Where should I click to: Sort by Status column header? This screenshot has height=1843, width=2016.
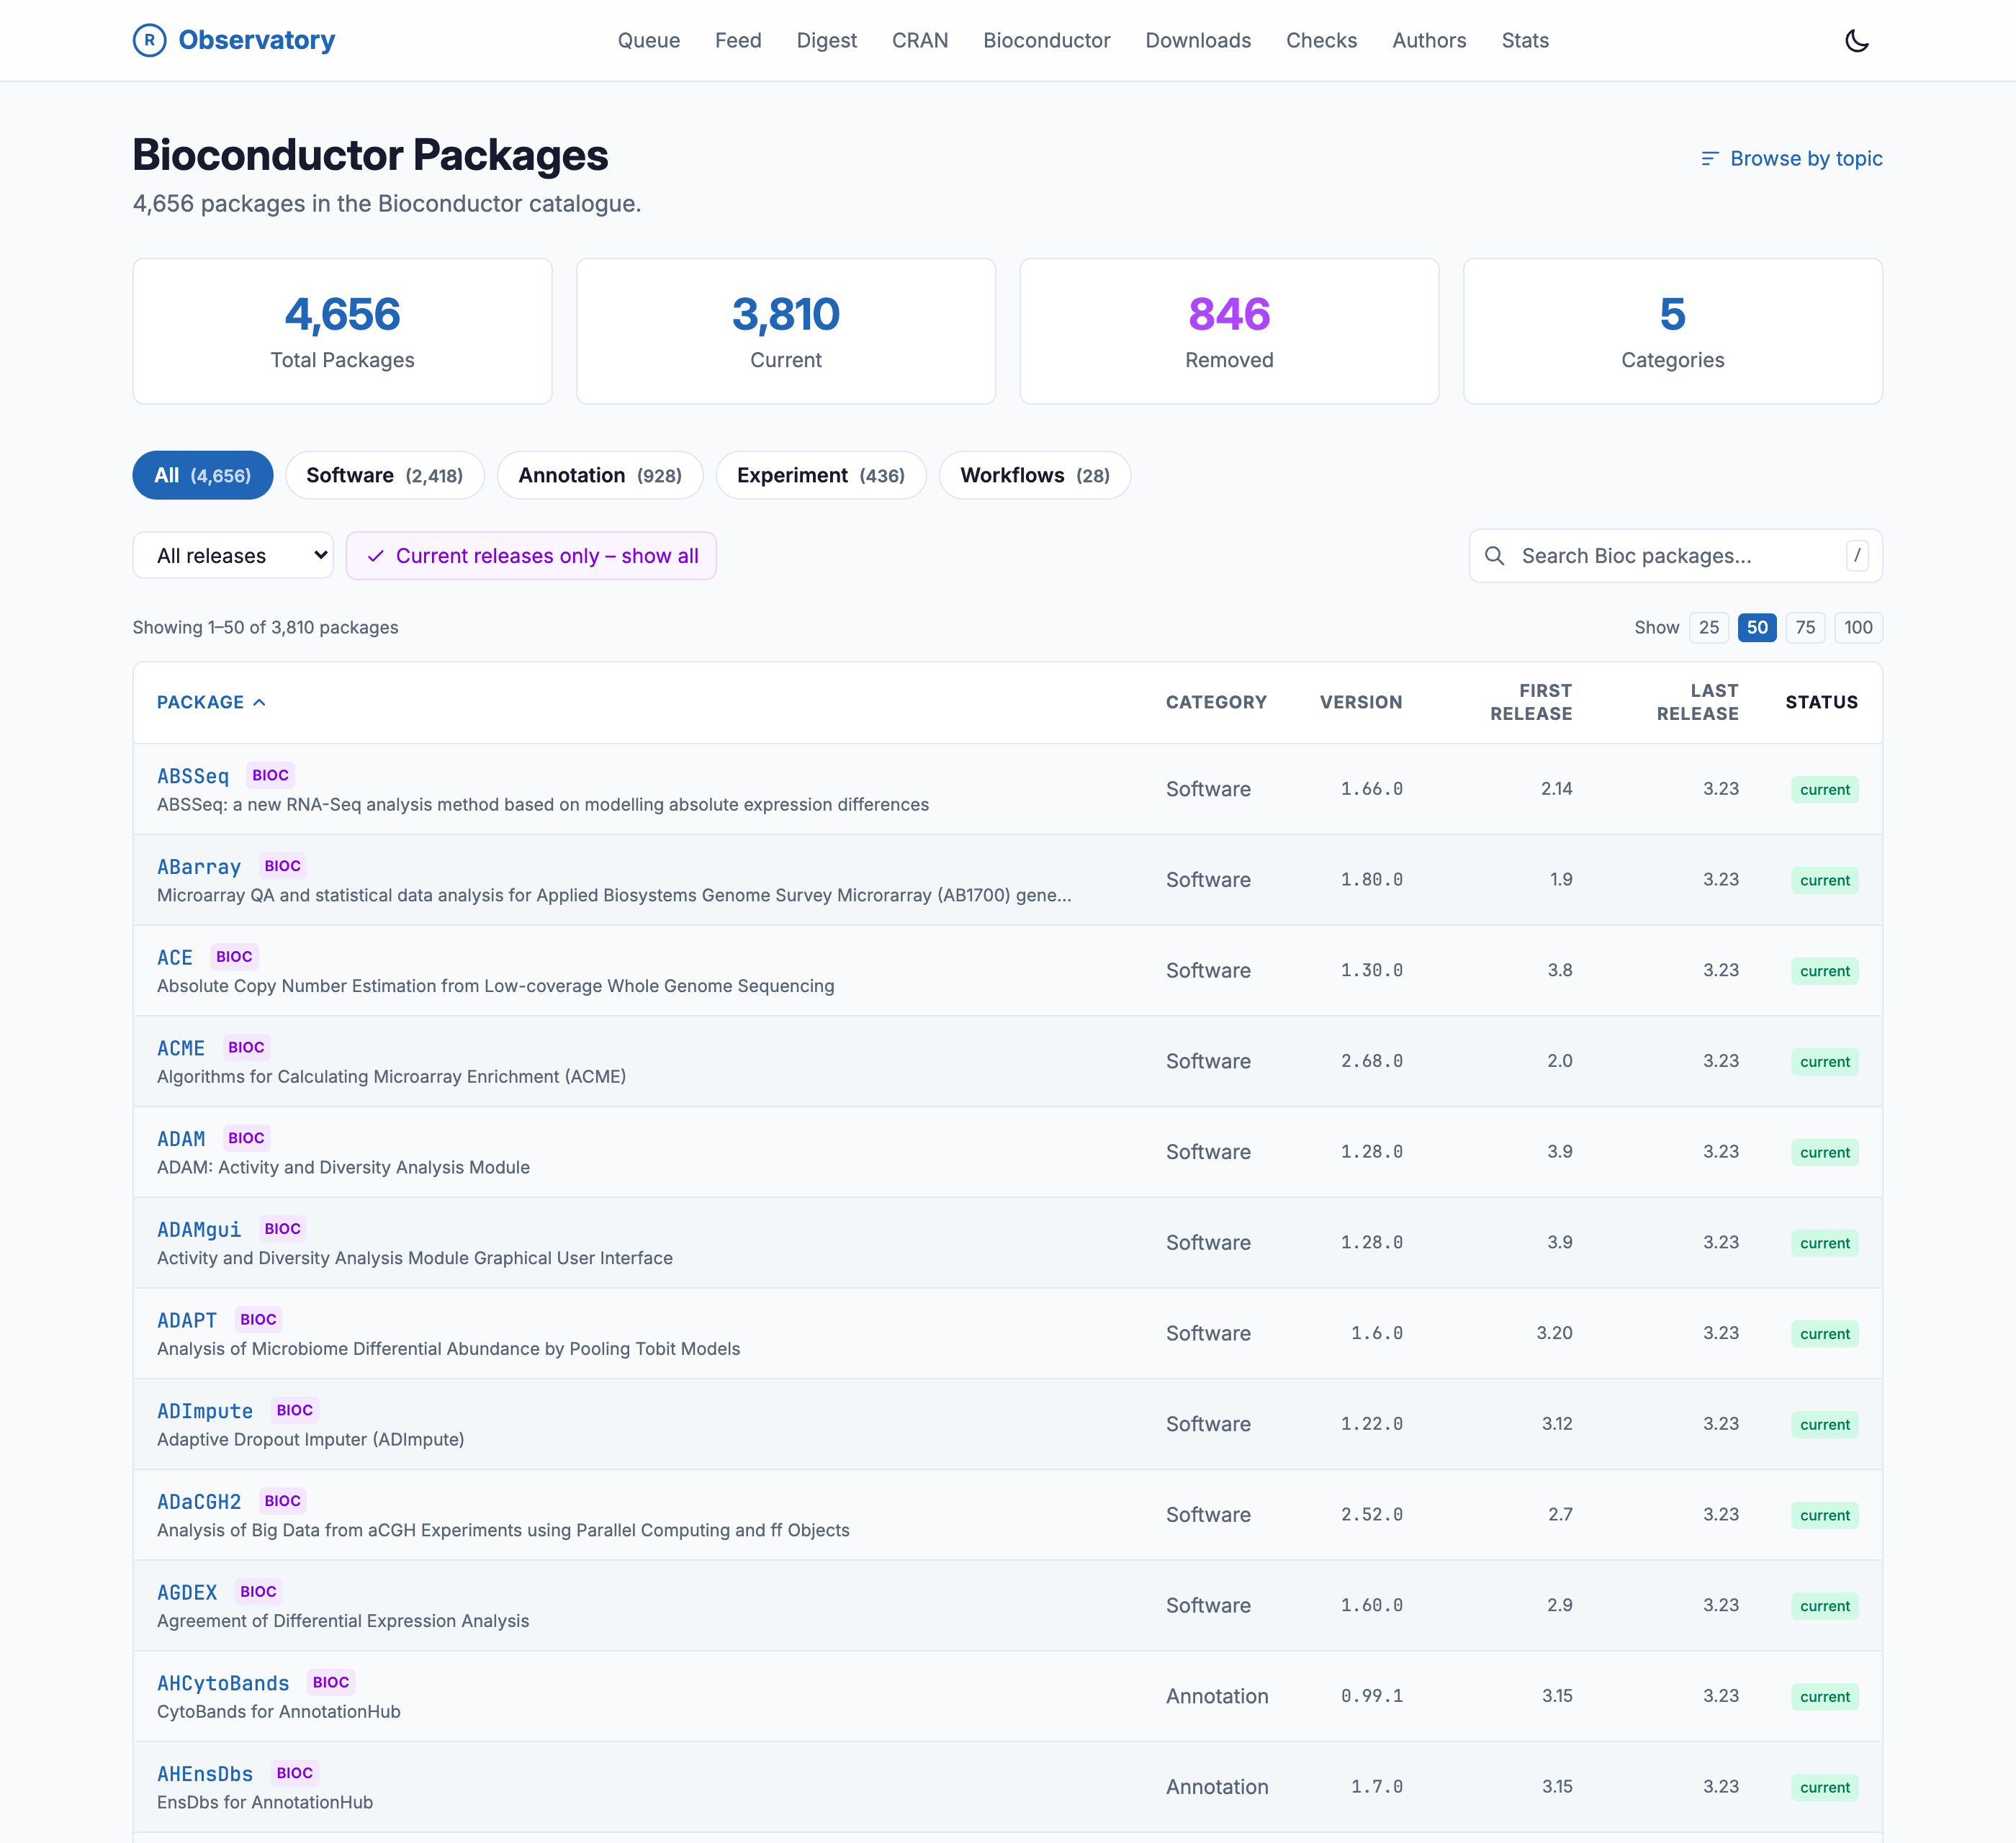[x=1821, y=702]
